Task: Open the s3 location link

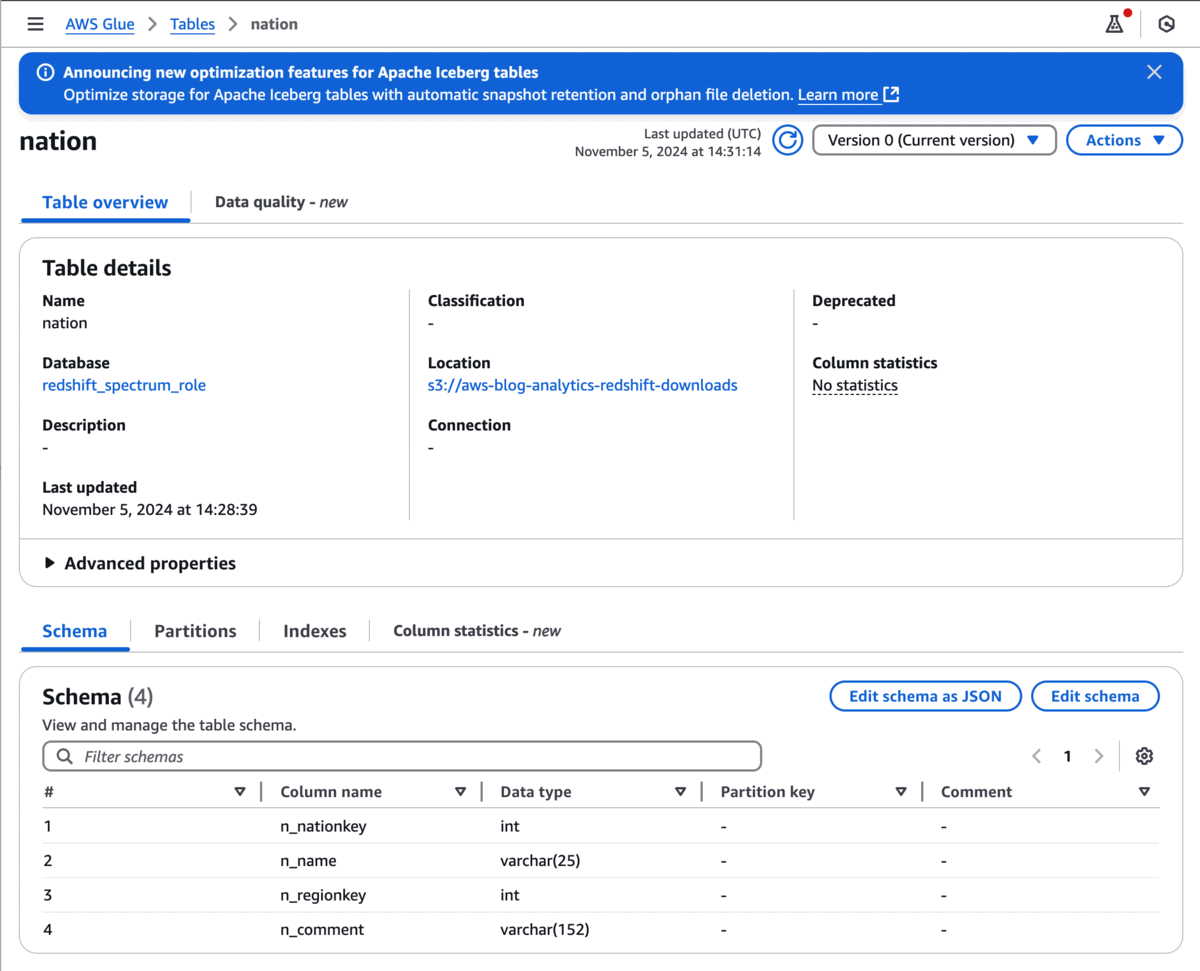Action: [582, 385]
